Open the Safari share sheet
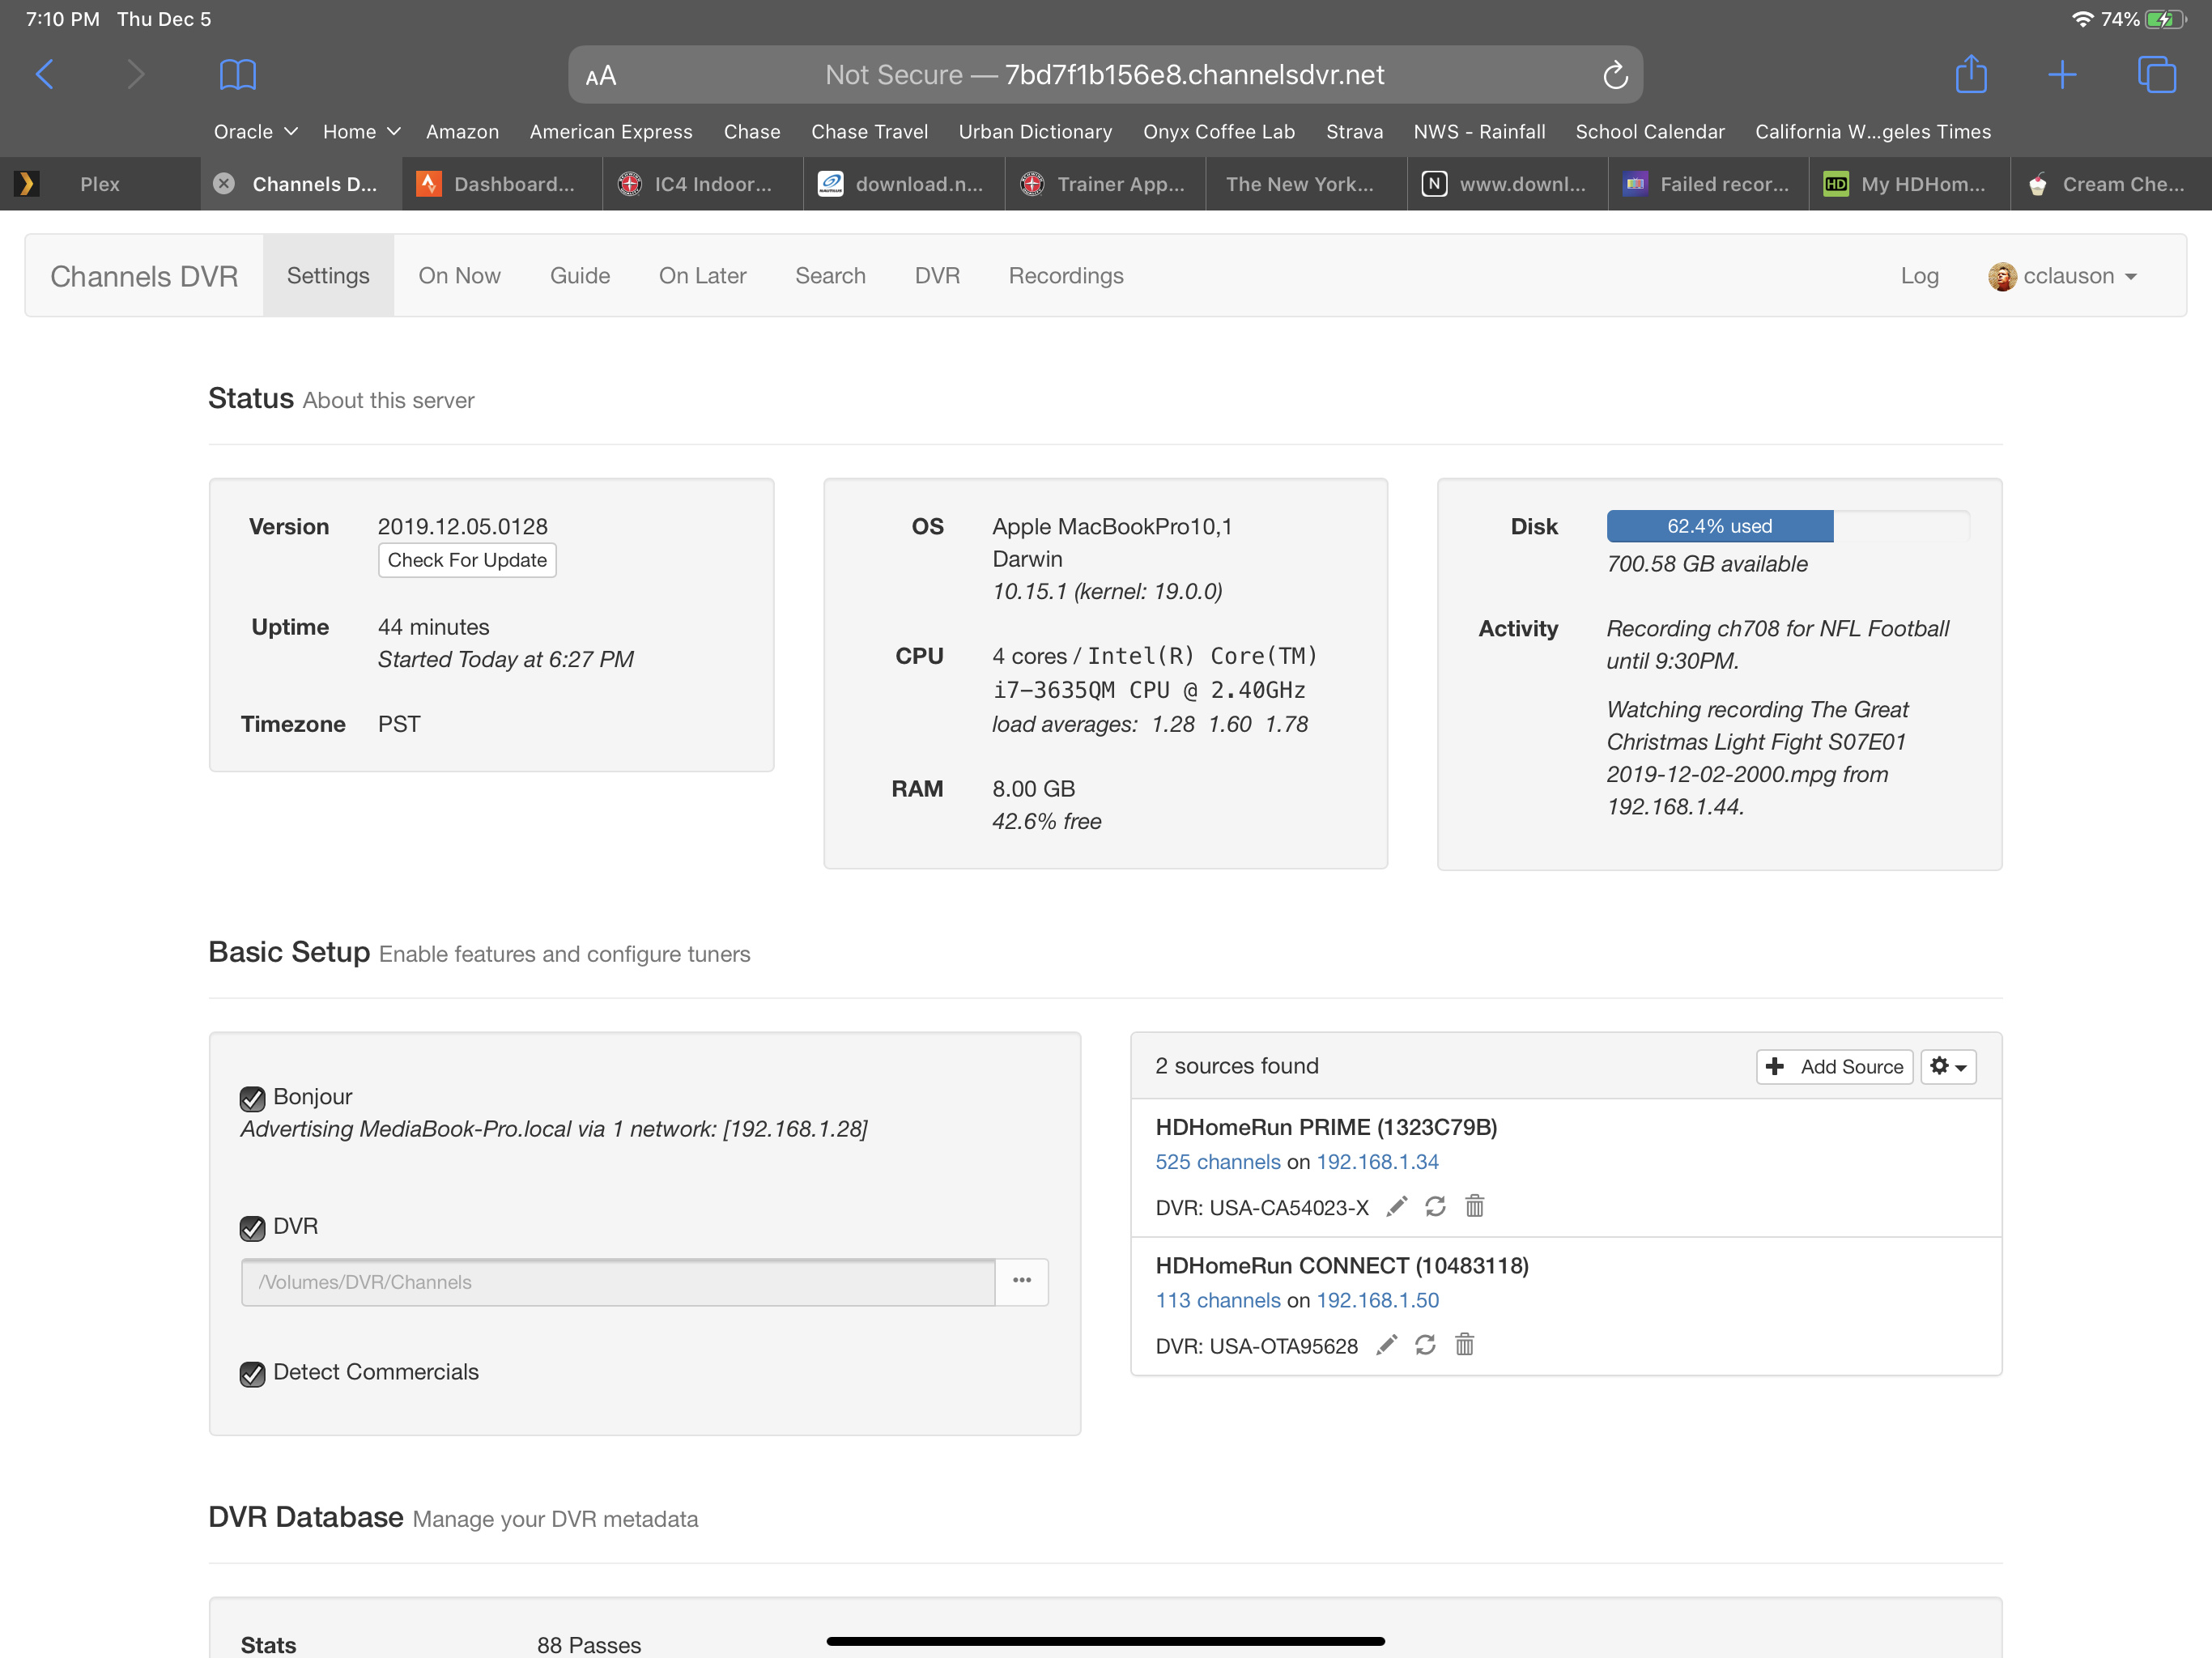The width and height of the screenshot is (2212, 1658). 1970,75
